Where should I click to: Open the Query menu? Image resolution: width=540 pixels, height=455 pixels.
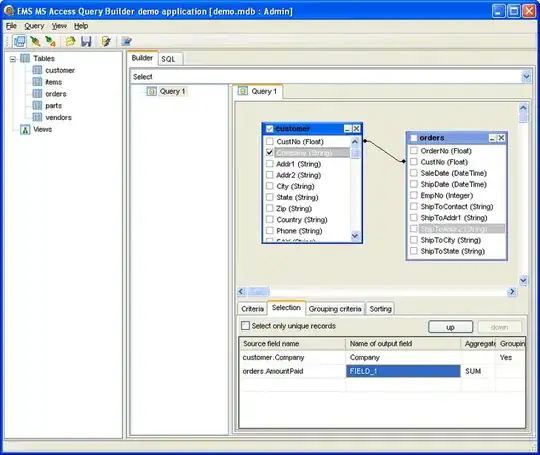click(34, 26)
